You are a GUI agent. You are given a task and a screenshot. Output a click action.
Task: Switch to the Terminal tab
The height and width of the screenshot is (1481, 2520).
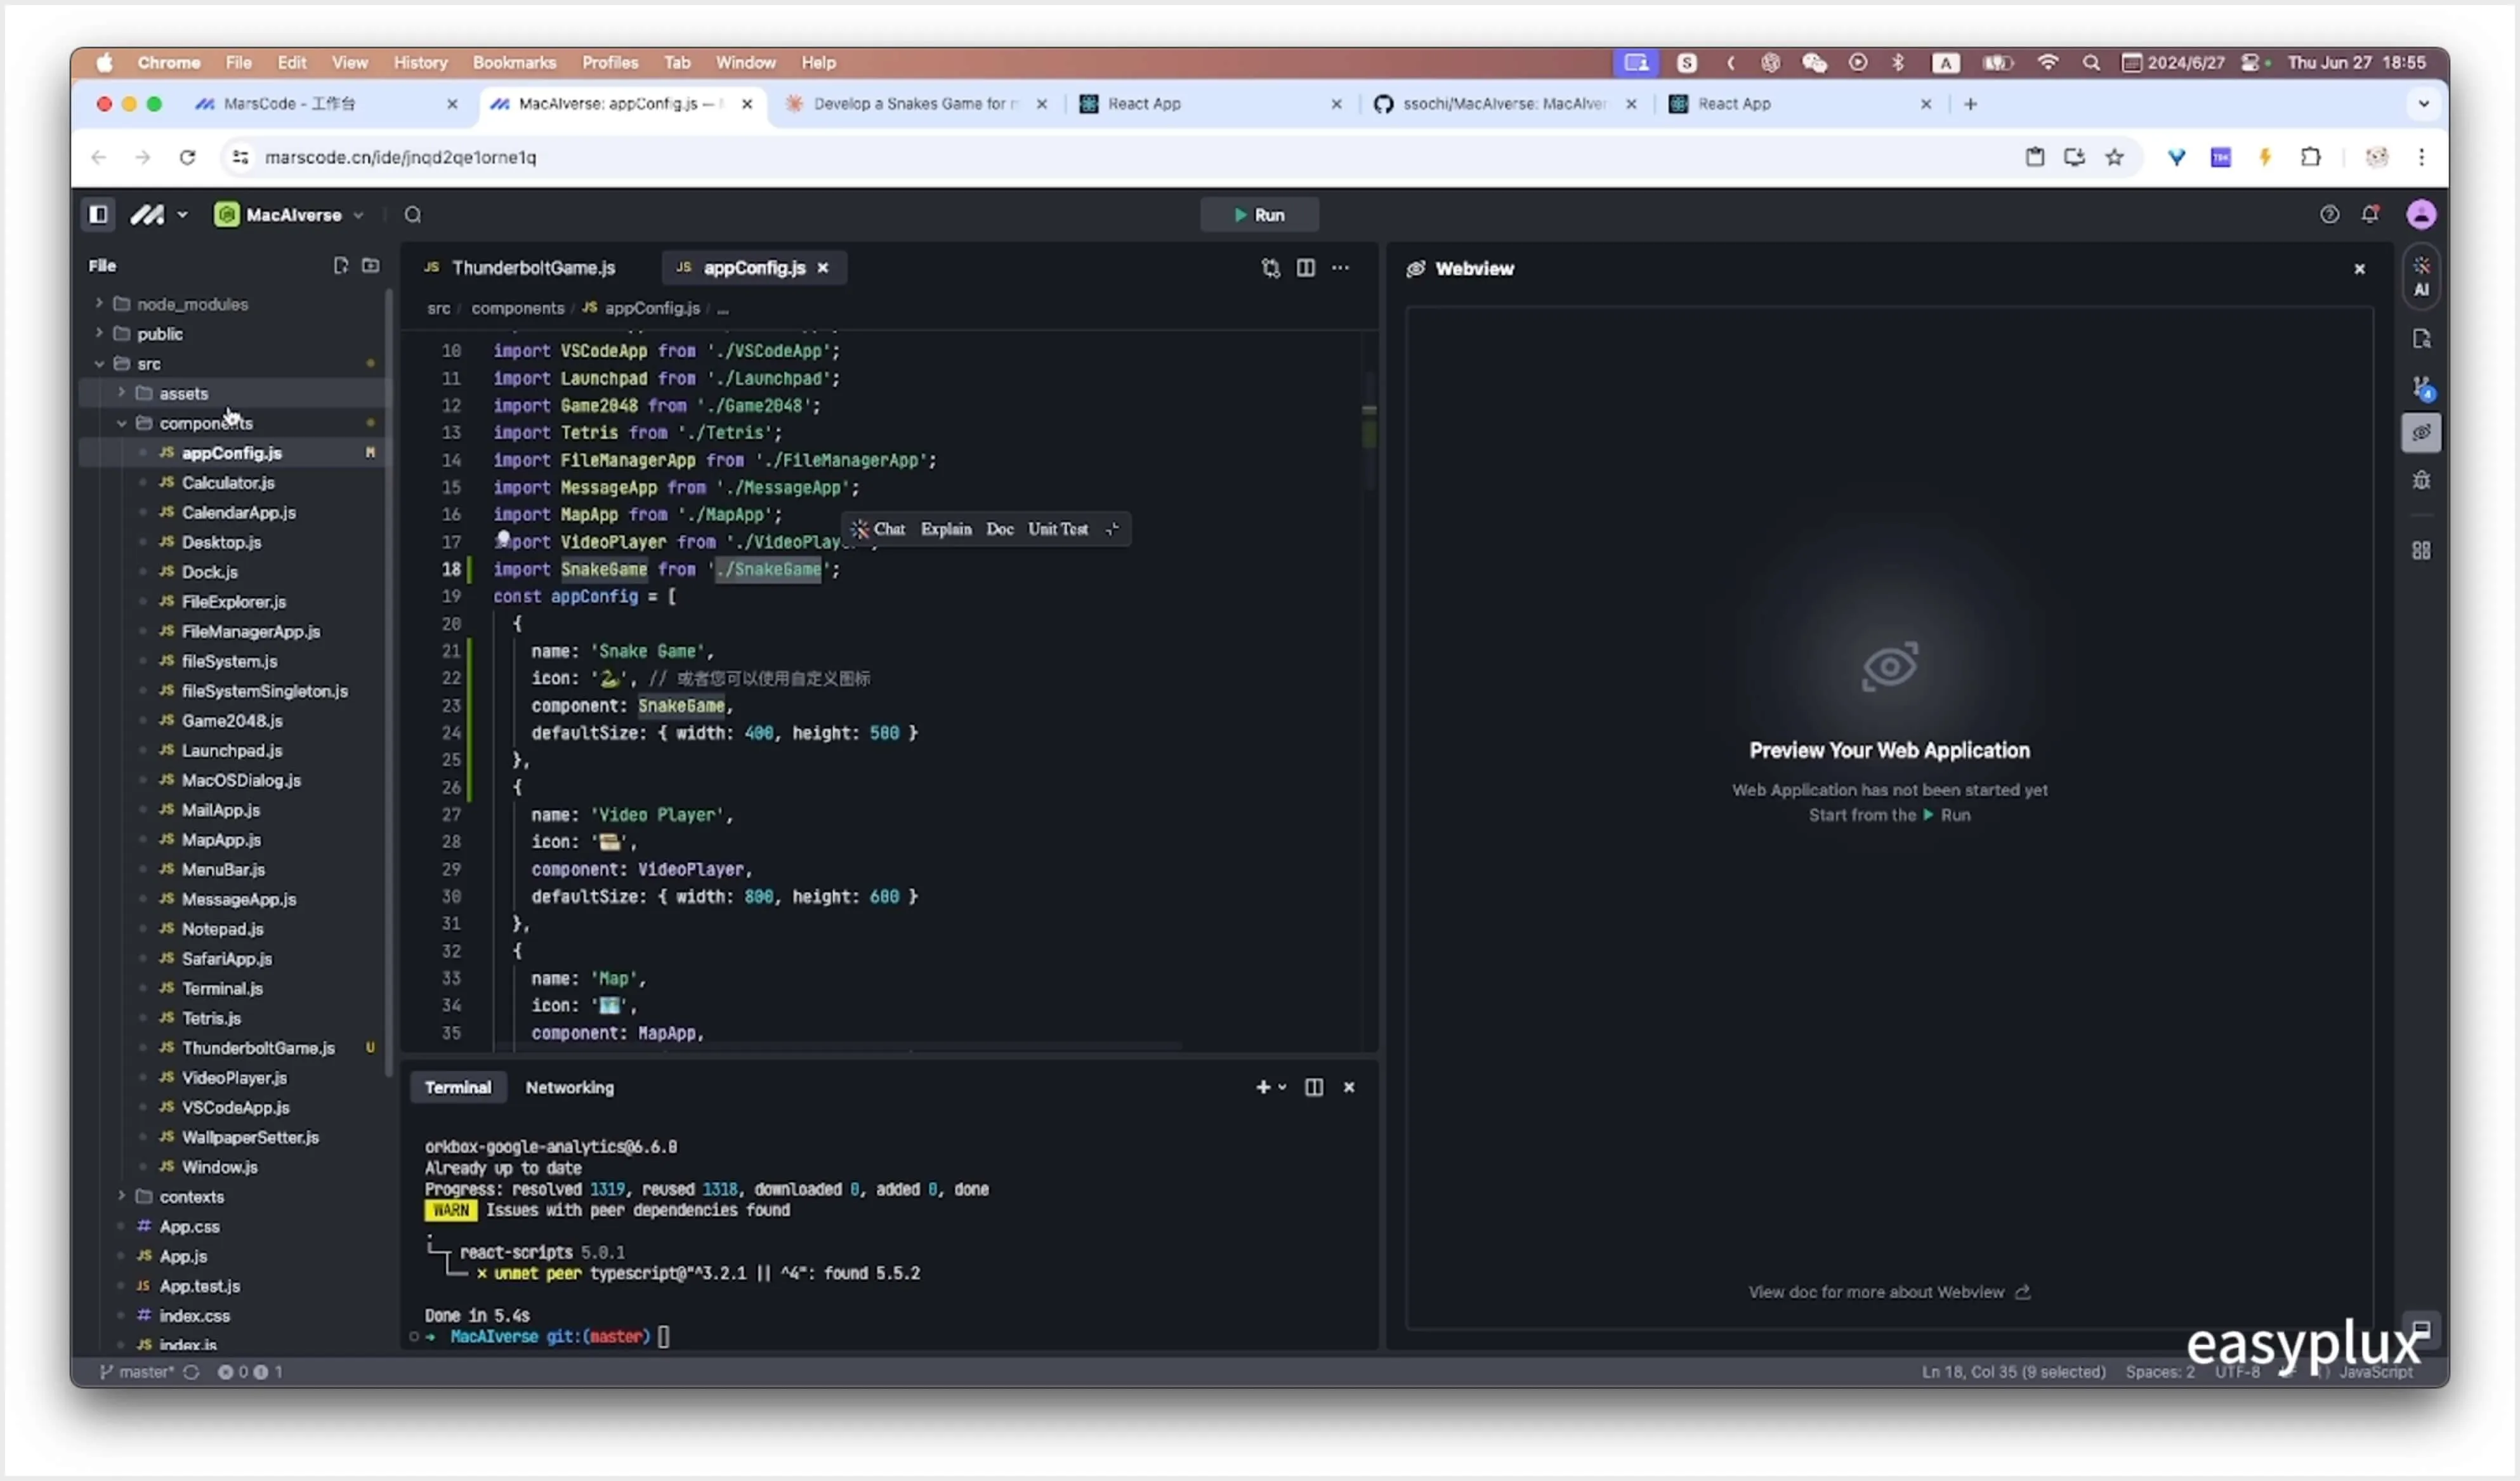458,1087
